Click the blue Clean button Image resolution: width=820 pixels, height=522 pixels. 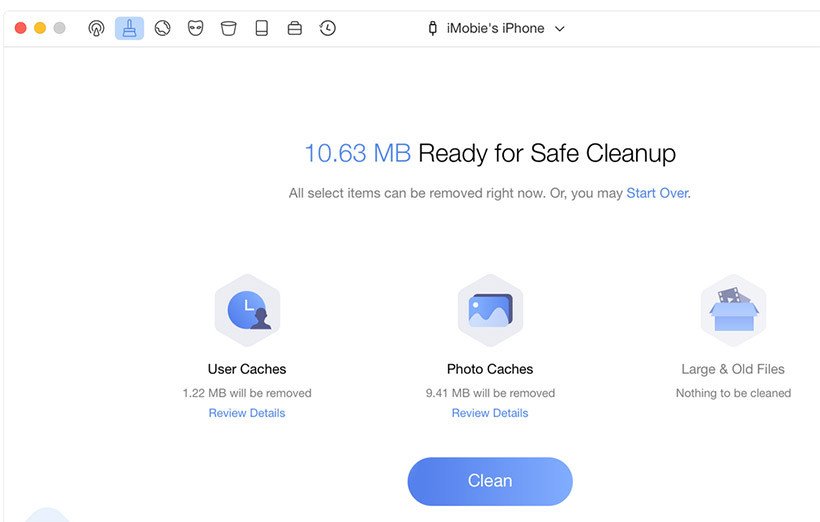click(x=490, y=481)
